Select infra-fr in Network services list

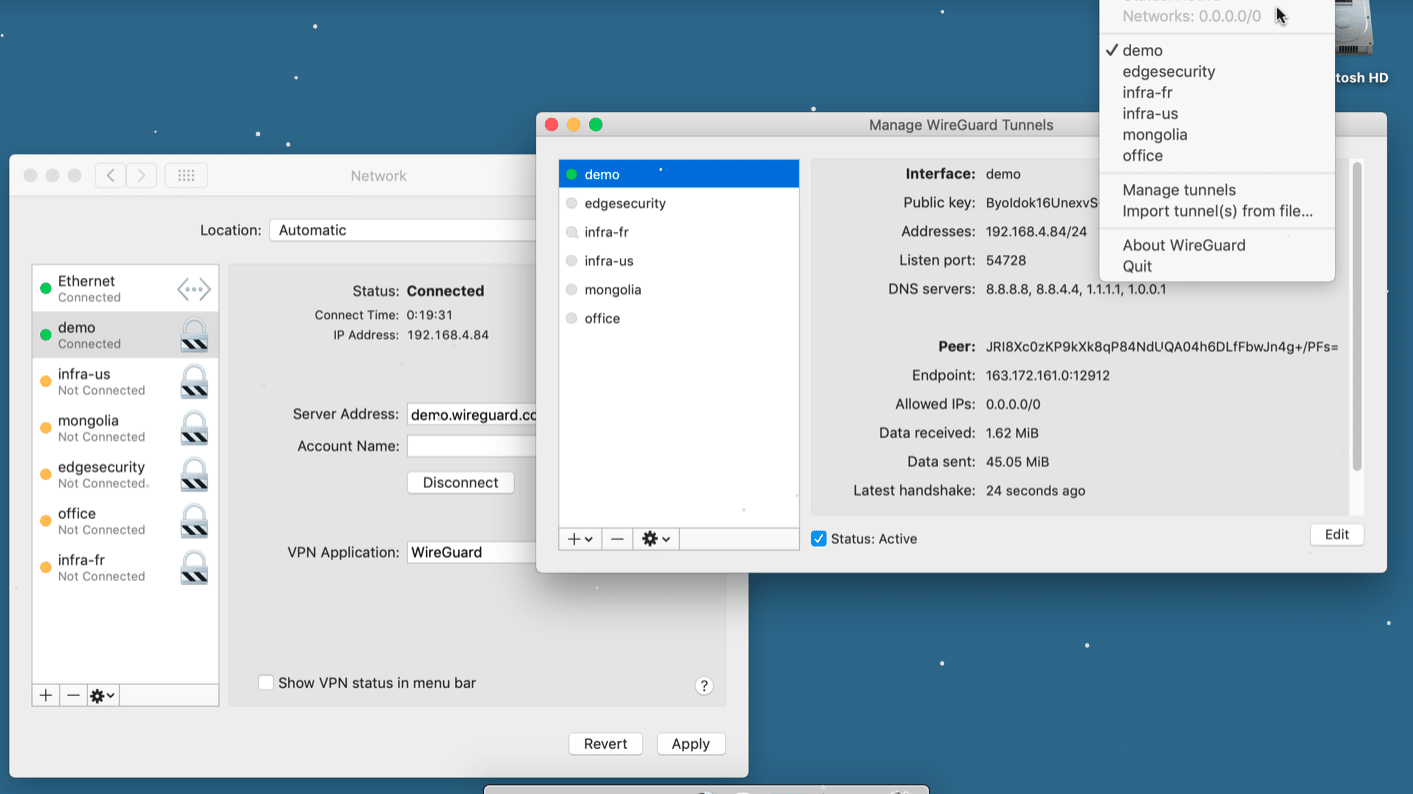point(125,568)
